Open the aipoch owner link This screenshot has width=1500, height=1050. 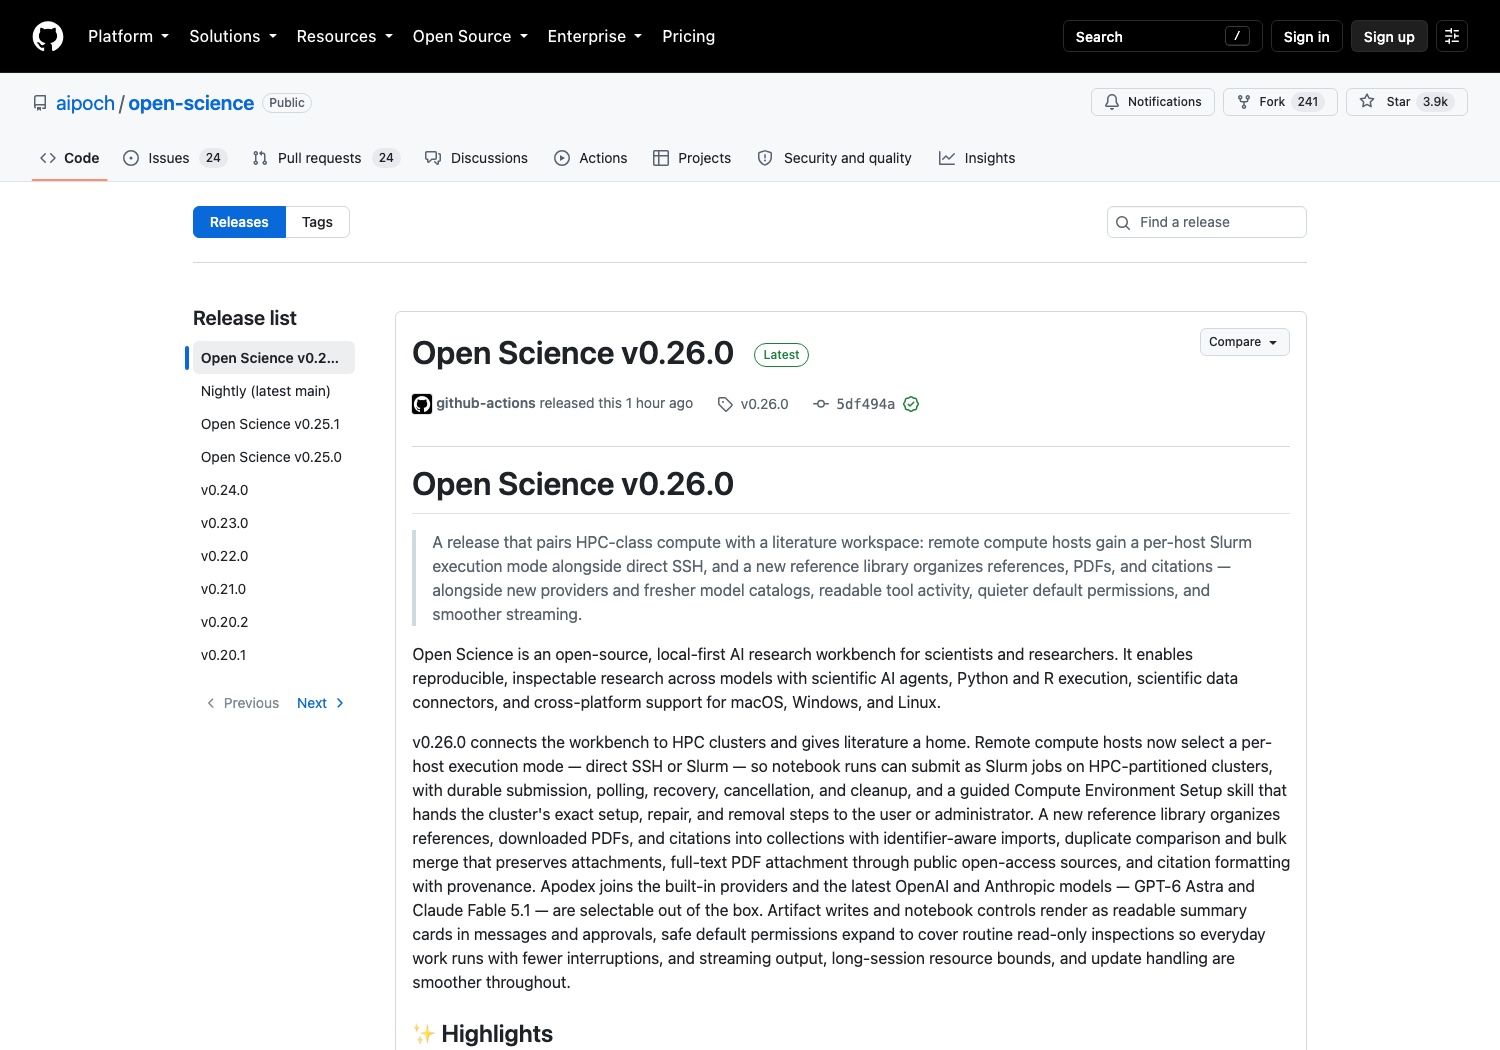point(85,103)
